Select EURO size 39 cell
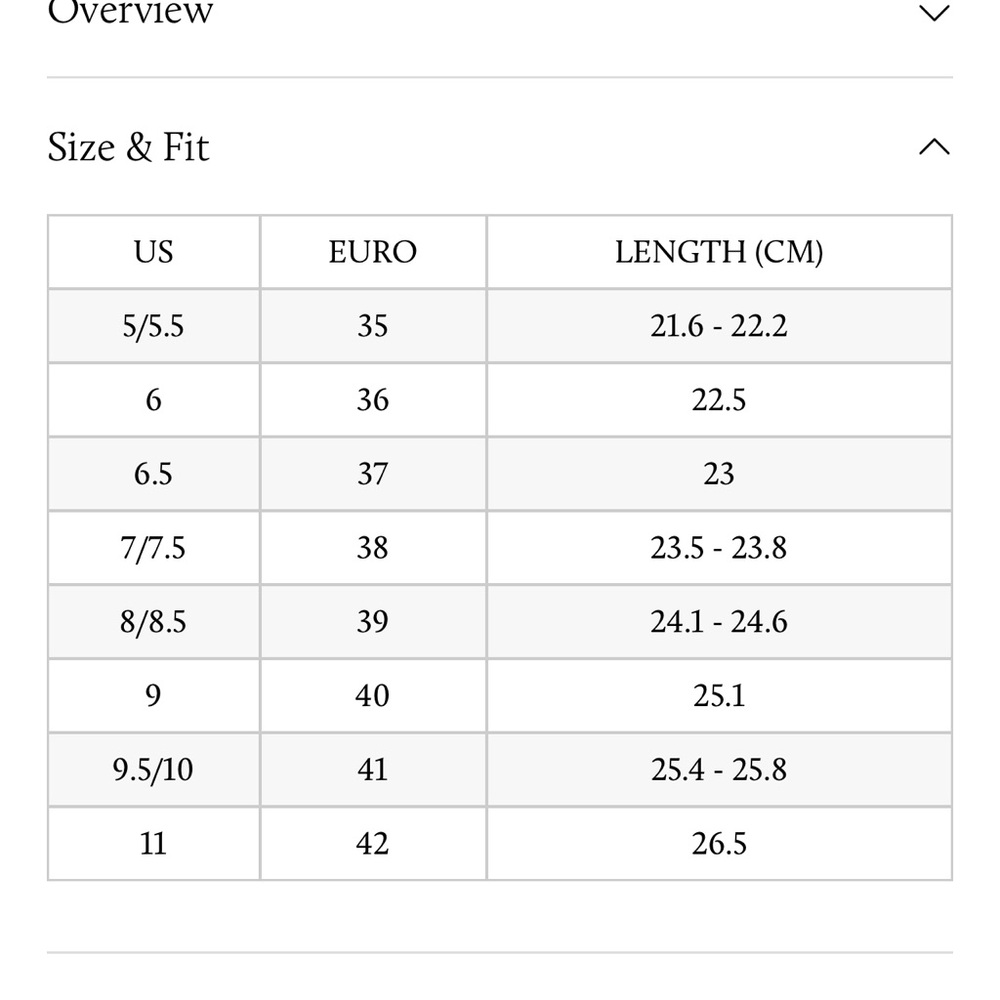 (373, 622)
